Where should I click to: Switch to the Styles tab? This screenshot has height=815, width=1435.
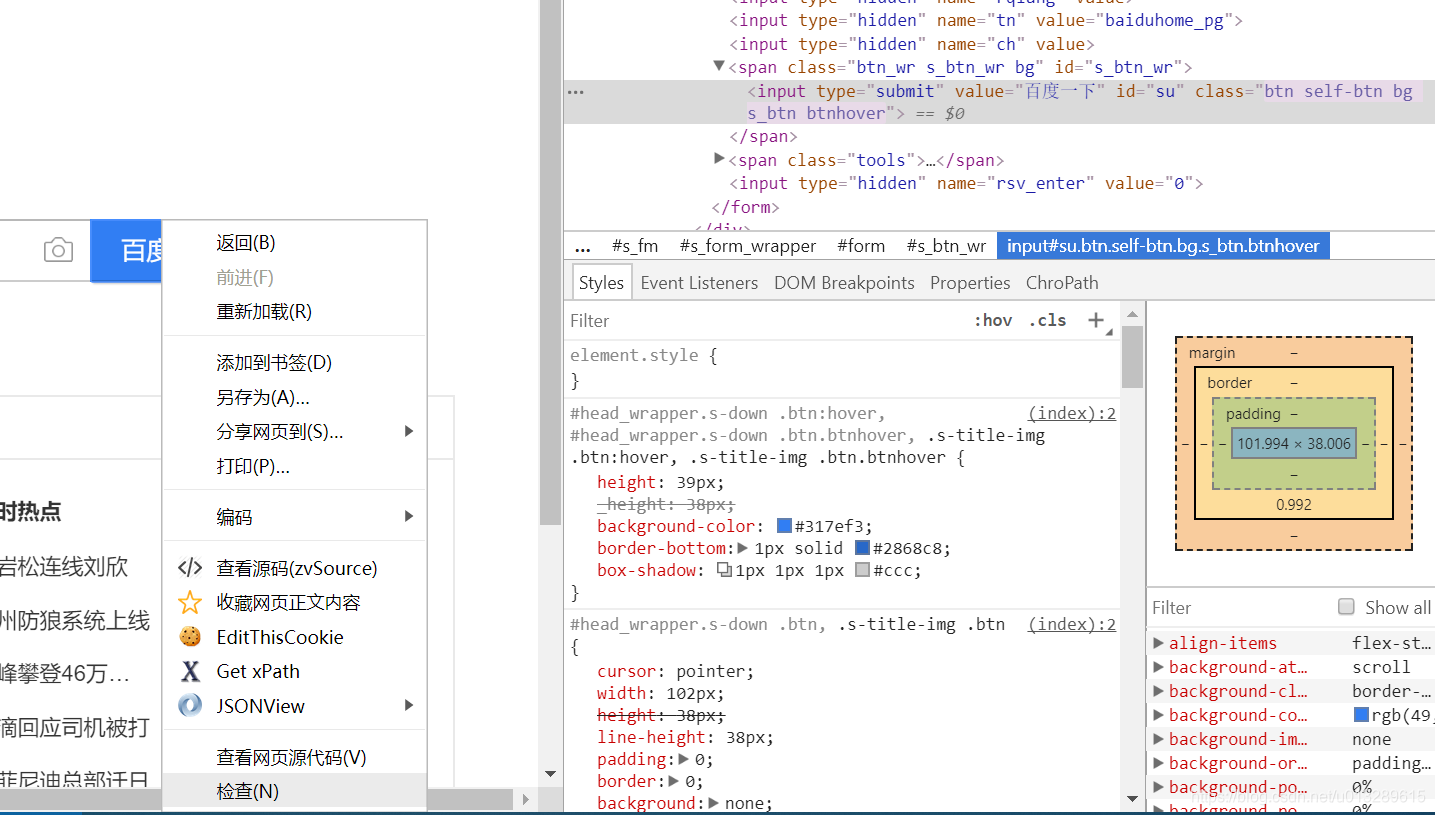[x=601, y=283]
